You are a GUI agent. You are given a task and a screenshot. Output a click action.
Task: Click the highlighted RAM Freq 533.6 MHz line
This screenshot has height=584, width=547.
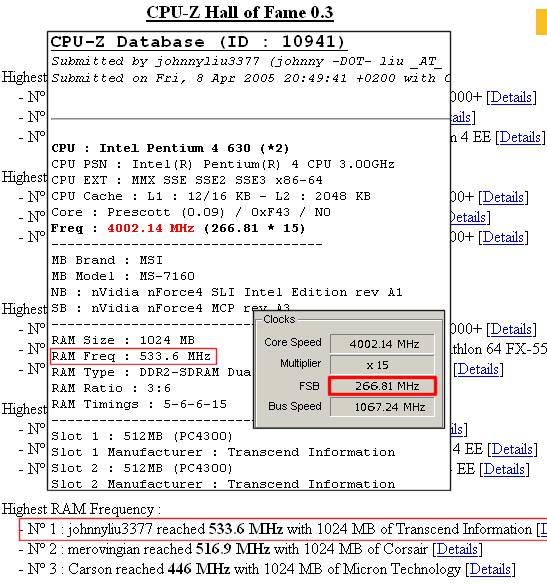[x=133, y=356]
